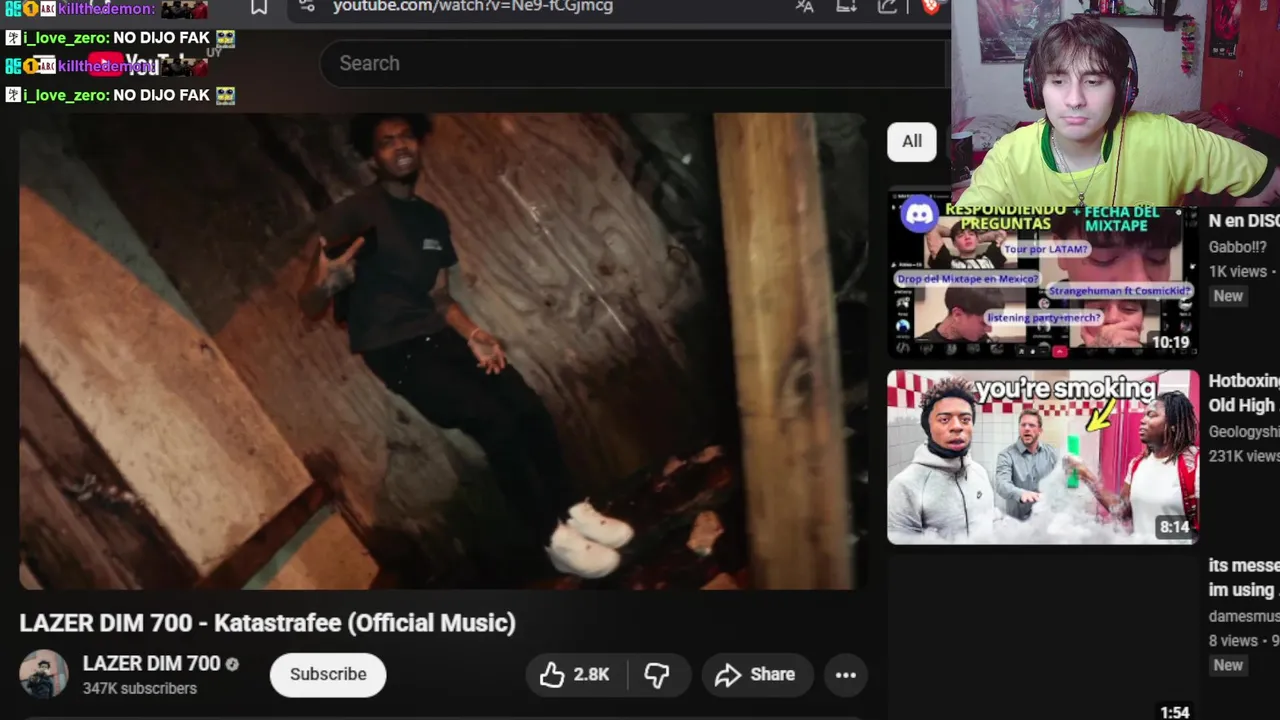
Task: Subscribe to LAZER DIM 700
Action: (328, 674)
